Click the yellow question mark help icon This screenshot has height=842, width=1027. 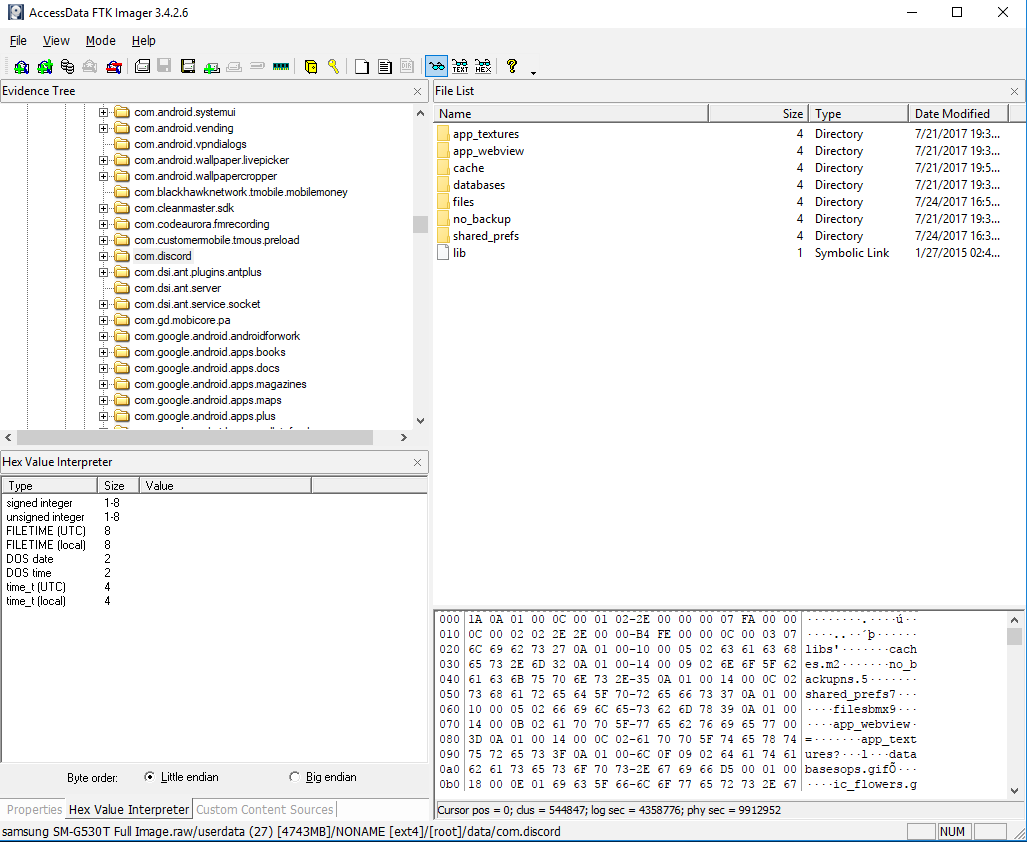512,66
